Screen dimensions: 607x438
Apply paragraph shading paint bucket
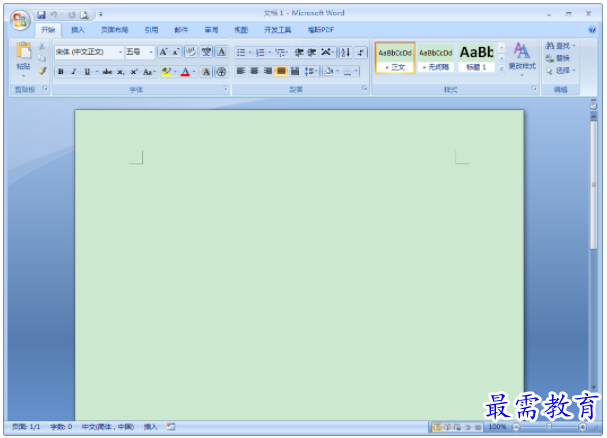click(329, 71)
